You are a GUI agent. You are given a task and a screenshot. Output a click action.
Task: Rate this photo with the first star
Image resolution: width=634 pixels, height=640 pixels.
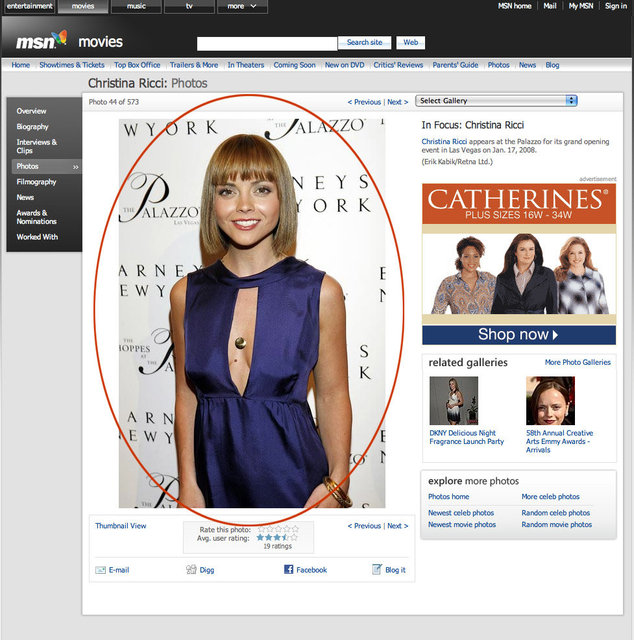pos(261,528)
